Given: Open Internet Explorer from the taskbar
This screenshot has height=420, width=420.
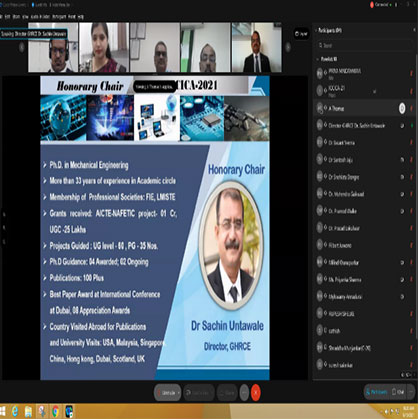Looking at the screenshot, I should click(x=15, y=411).
